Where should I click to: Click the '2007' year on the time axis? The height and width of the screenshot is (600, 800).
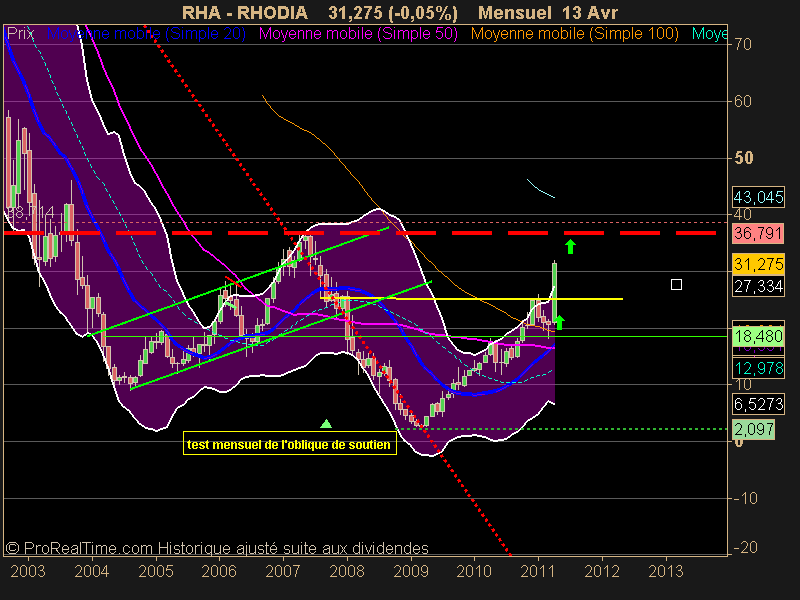click(283, 571)
